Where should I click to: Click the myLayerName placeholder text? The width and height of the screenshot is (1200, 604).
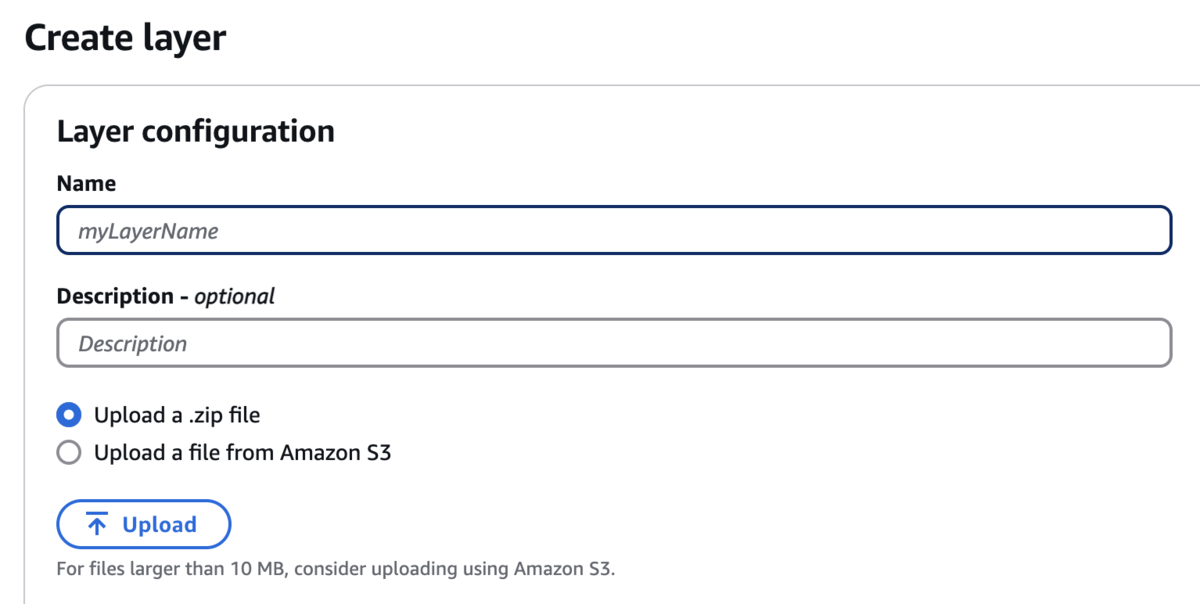148,231
